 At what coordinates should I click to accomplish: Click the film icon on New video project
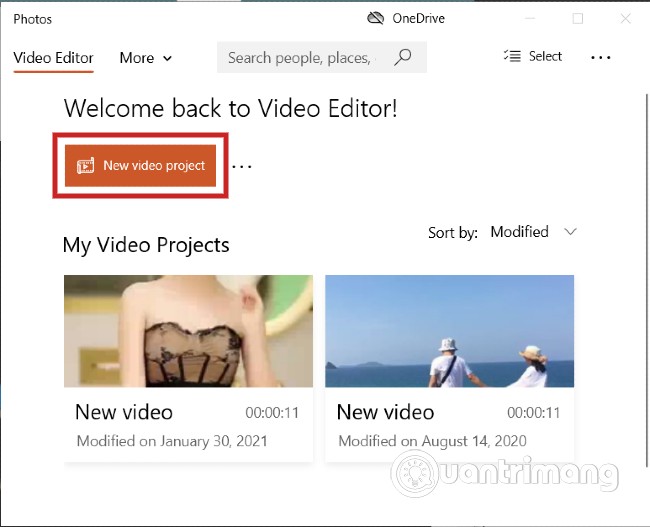coord(85,166)
